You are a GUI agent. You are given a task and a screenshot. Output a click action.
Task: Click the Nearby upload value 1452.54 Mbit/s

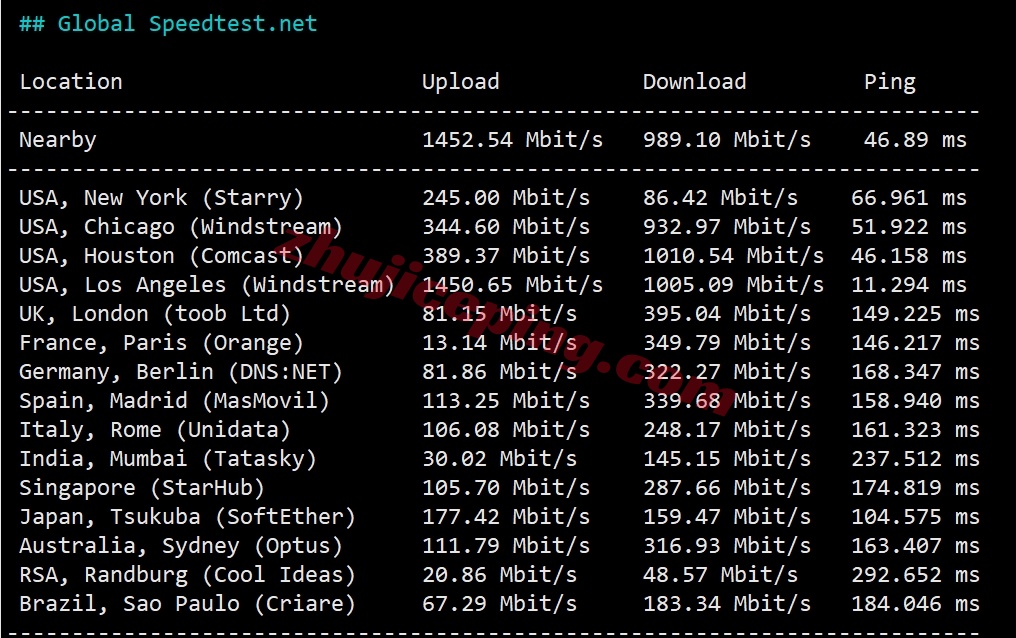tap(513, 140)
